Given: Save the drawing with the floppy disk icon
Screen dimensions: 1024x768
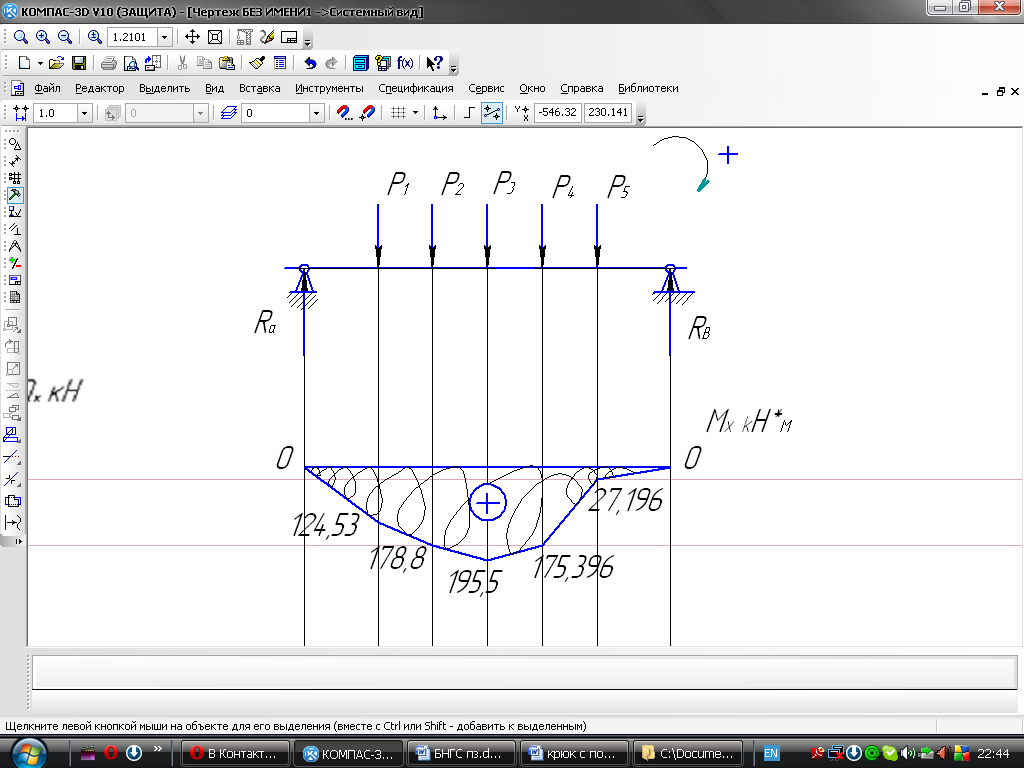Looking at the screenshot, I should [x=78, y=63].
